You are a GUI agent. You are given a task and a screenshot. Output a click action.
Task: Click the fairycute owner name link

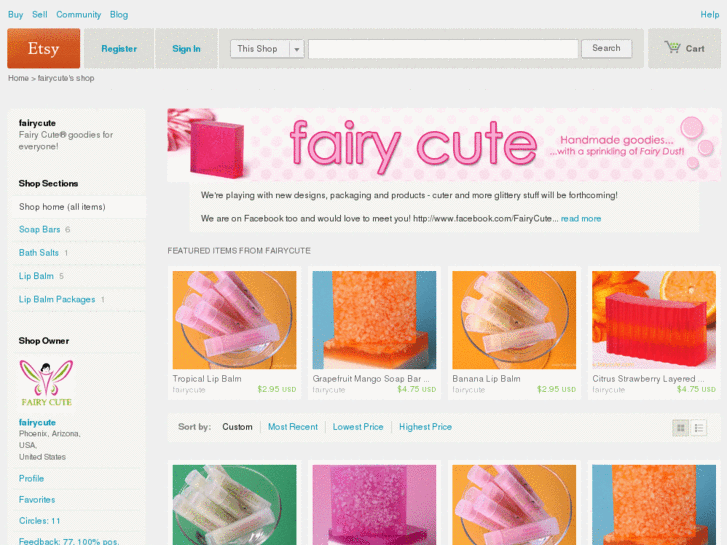pos(37,423)
